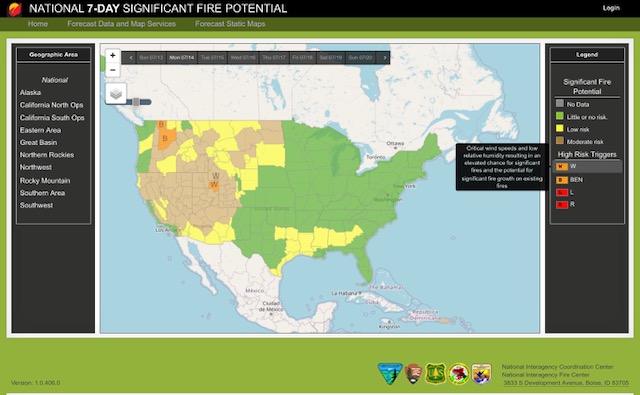Select the Great Basin geographic area
The image size is (640, 395).
coord(39,142)
